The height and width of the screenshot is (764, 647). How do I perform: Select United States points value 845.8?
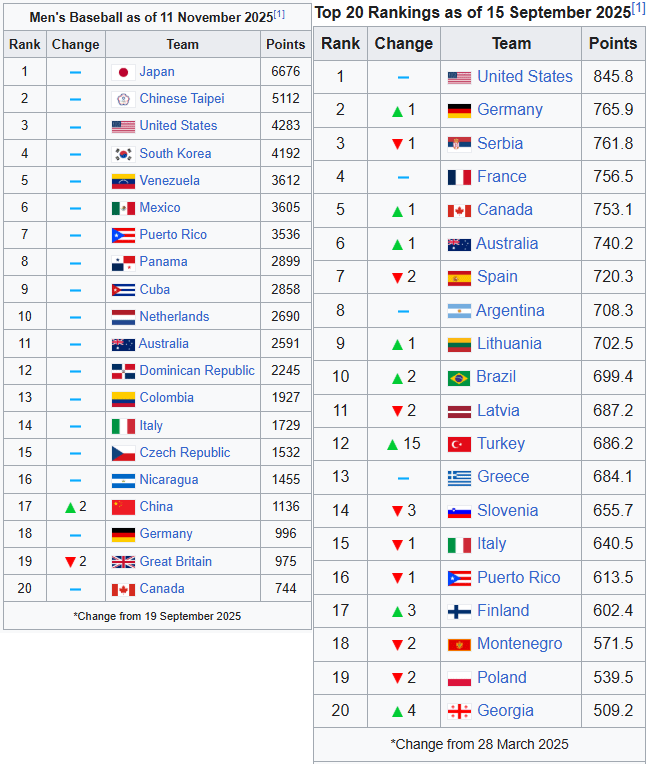[613, 76]
